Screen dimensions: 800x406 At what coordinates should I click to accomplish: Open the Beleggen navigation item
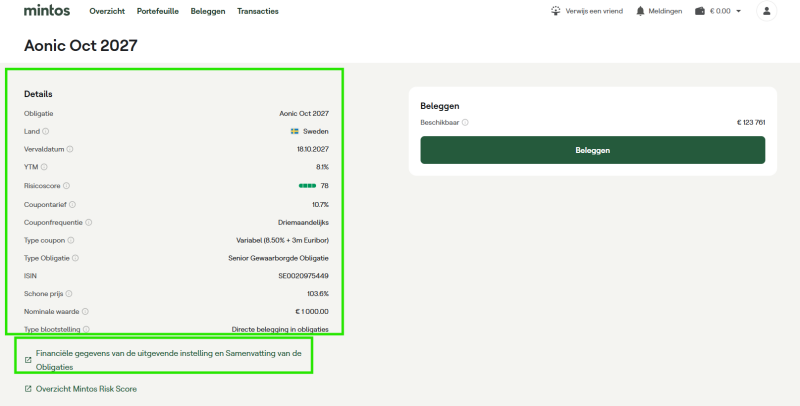point(208,11)
